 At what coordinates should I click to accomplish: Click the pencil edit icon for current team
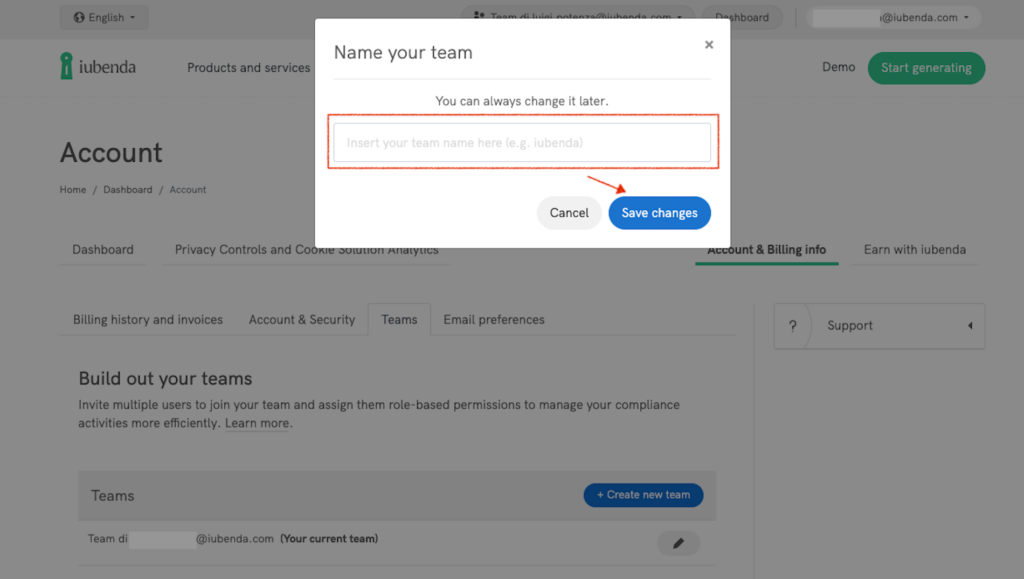(x=678, y=543)
